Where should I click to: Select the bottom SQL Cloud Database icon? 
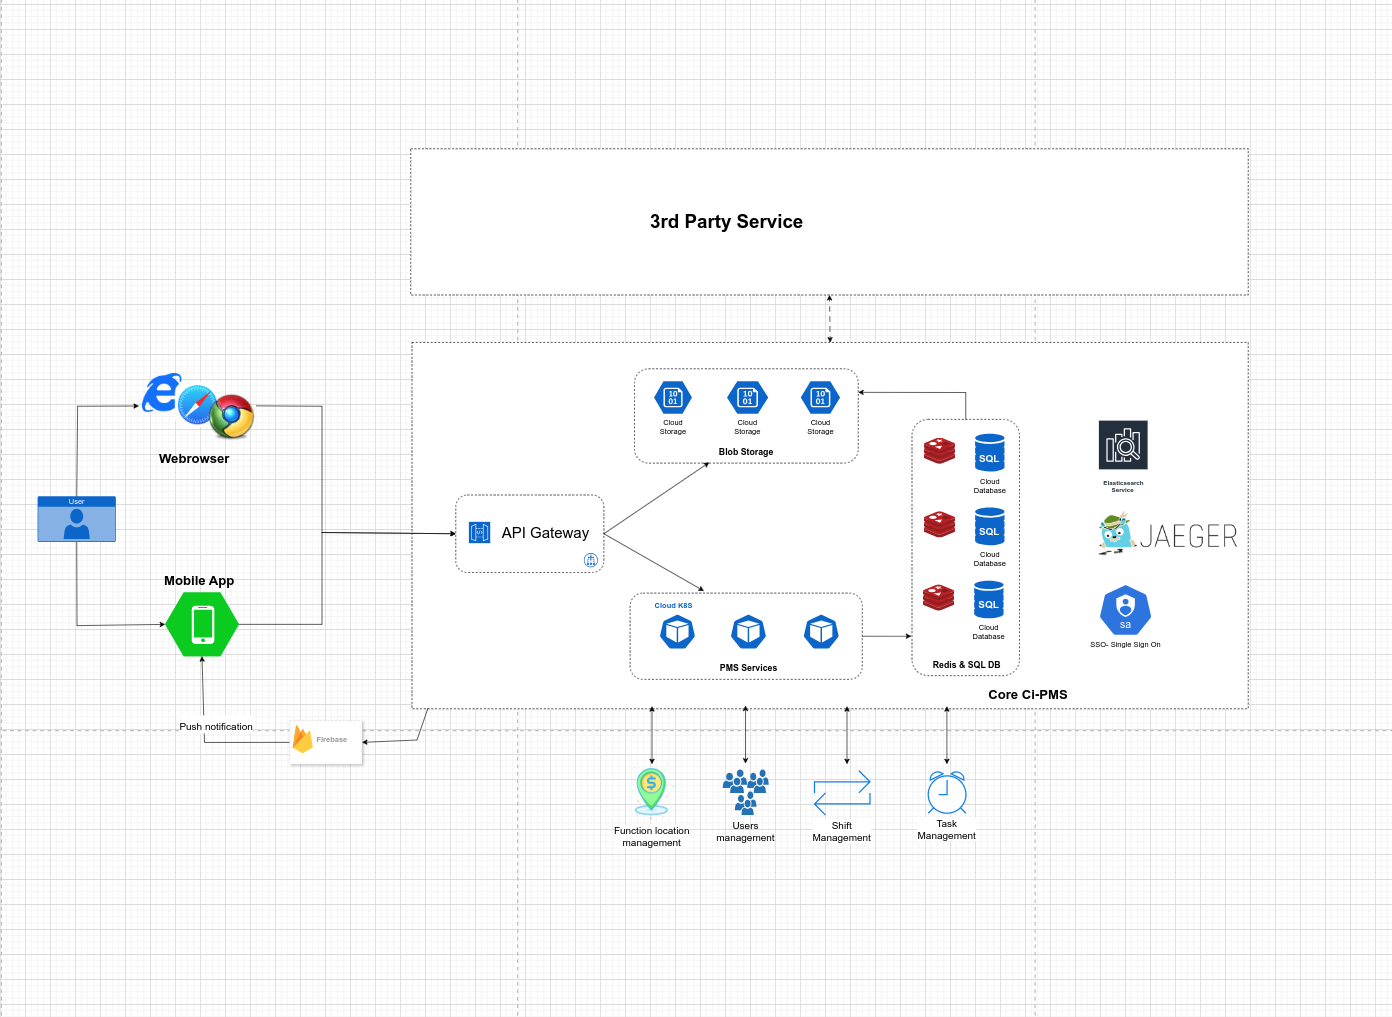[x=989, y=599]
